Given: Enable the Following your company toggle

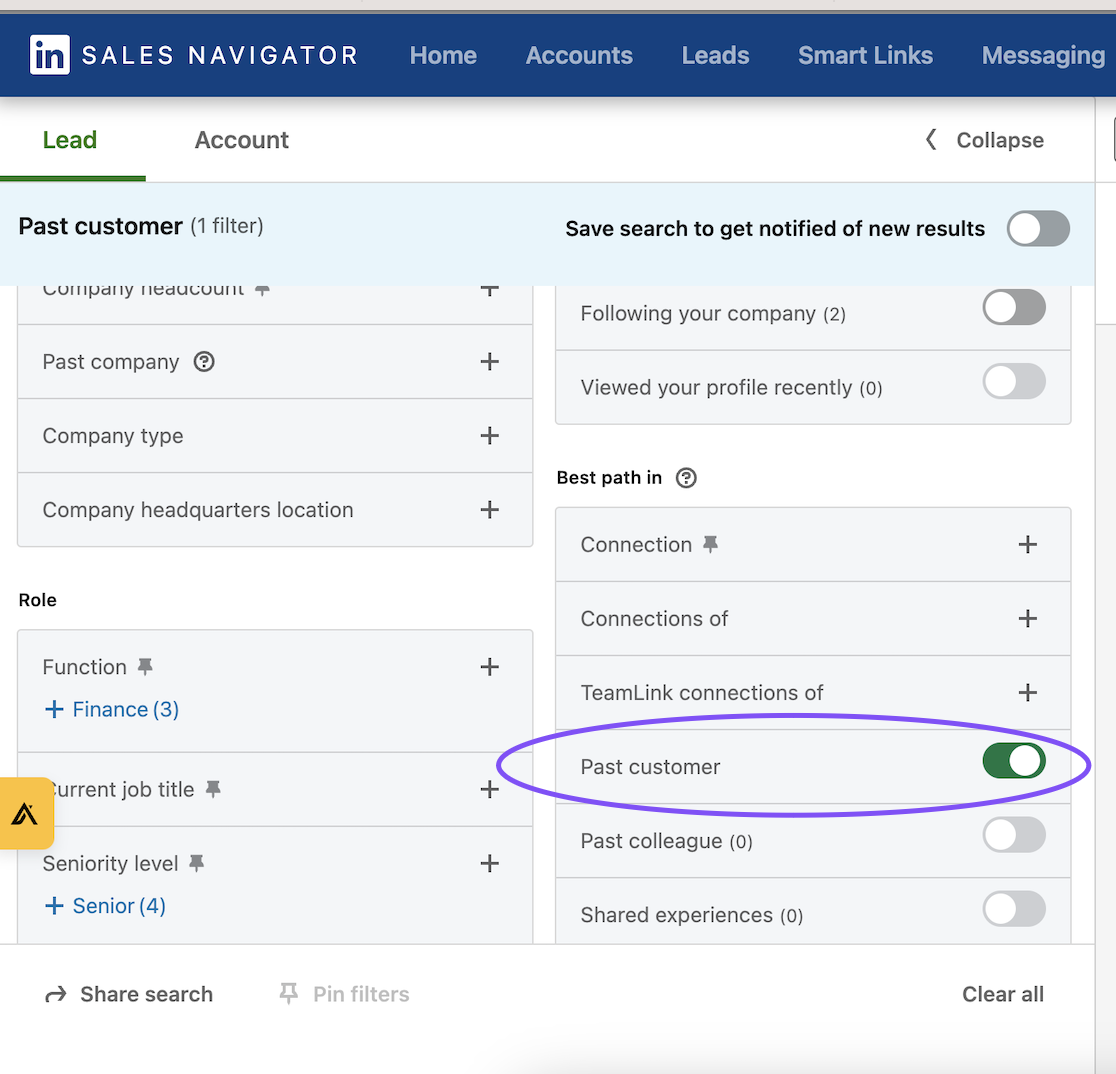Looking at the screenshot, I should coord(1013,307).
